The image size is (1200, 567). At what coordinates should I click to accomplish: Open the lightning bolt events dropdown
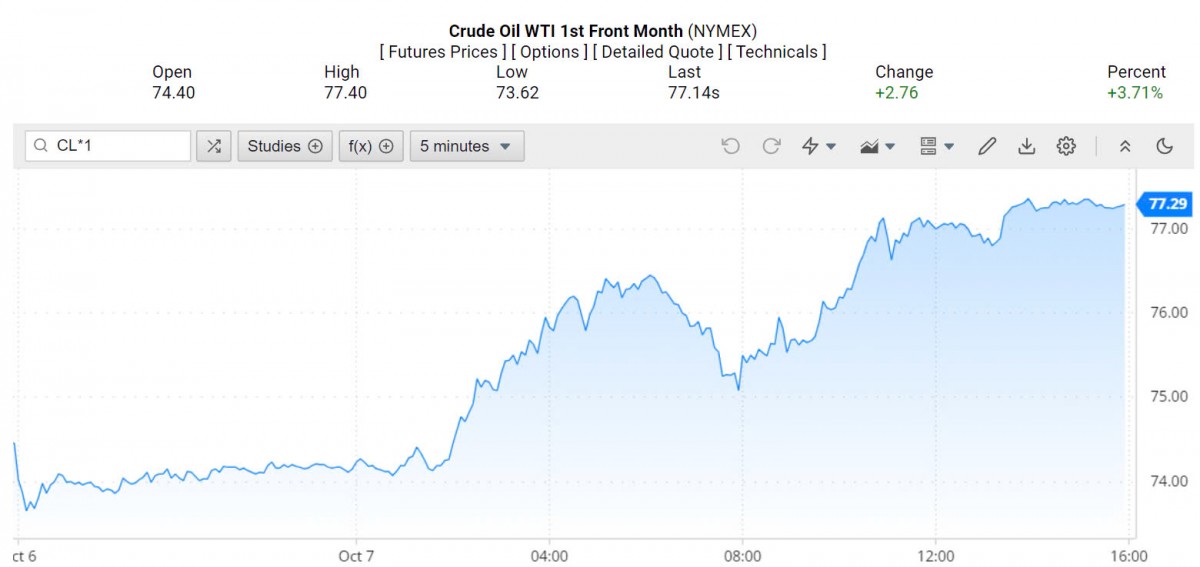(x=819, y=146)
